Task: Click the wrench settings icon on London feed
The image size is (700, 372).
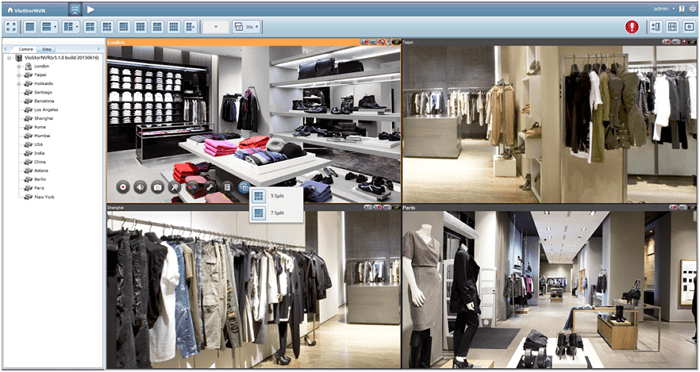Action: click(x=209, y=187)
